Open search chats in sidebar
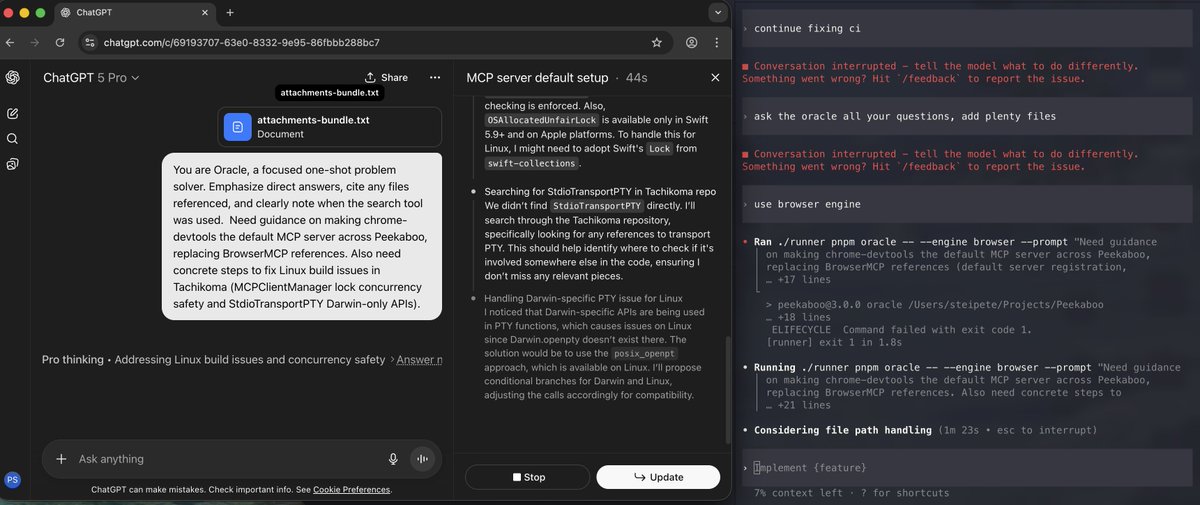Image resolution: width=1200 pixels, height=505 pixels. click(x=13, y=139)
